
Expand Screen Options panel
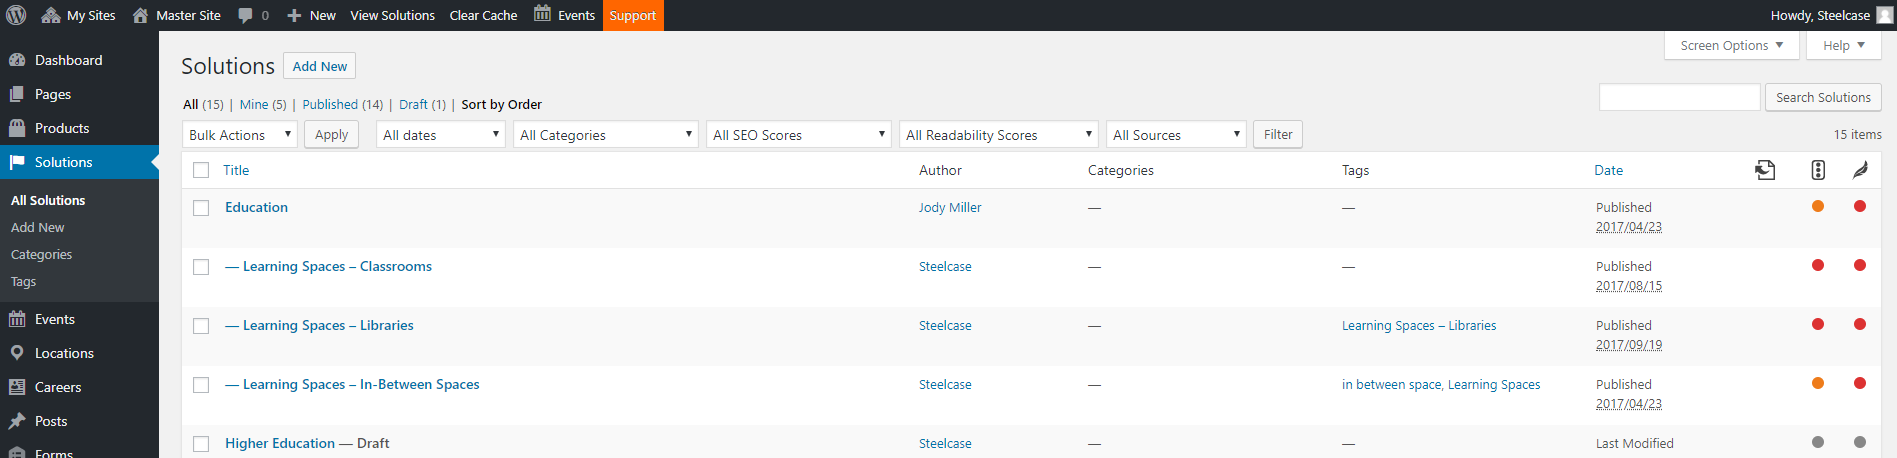click(1732, 45)
